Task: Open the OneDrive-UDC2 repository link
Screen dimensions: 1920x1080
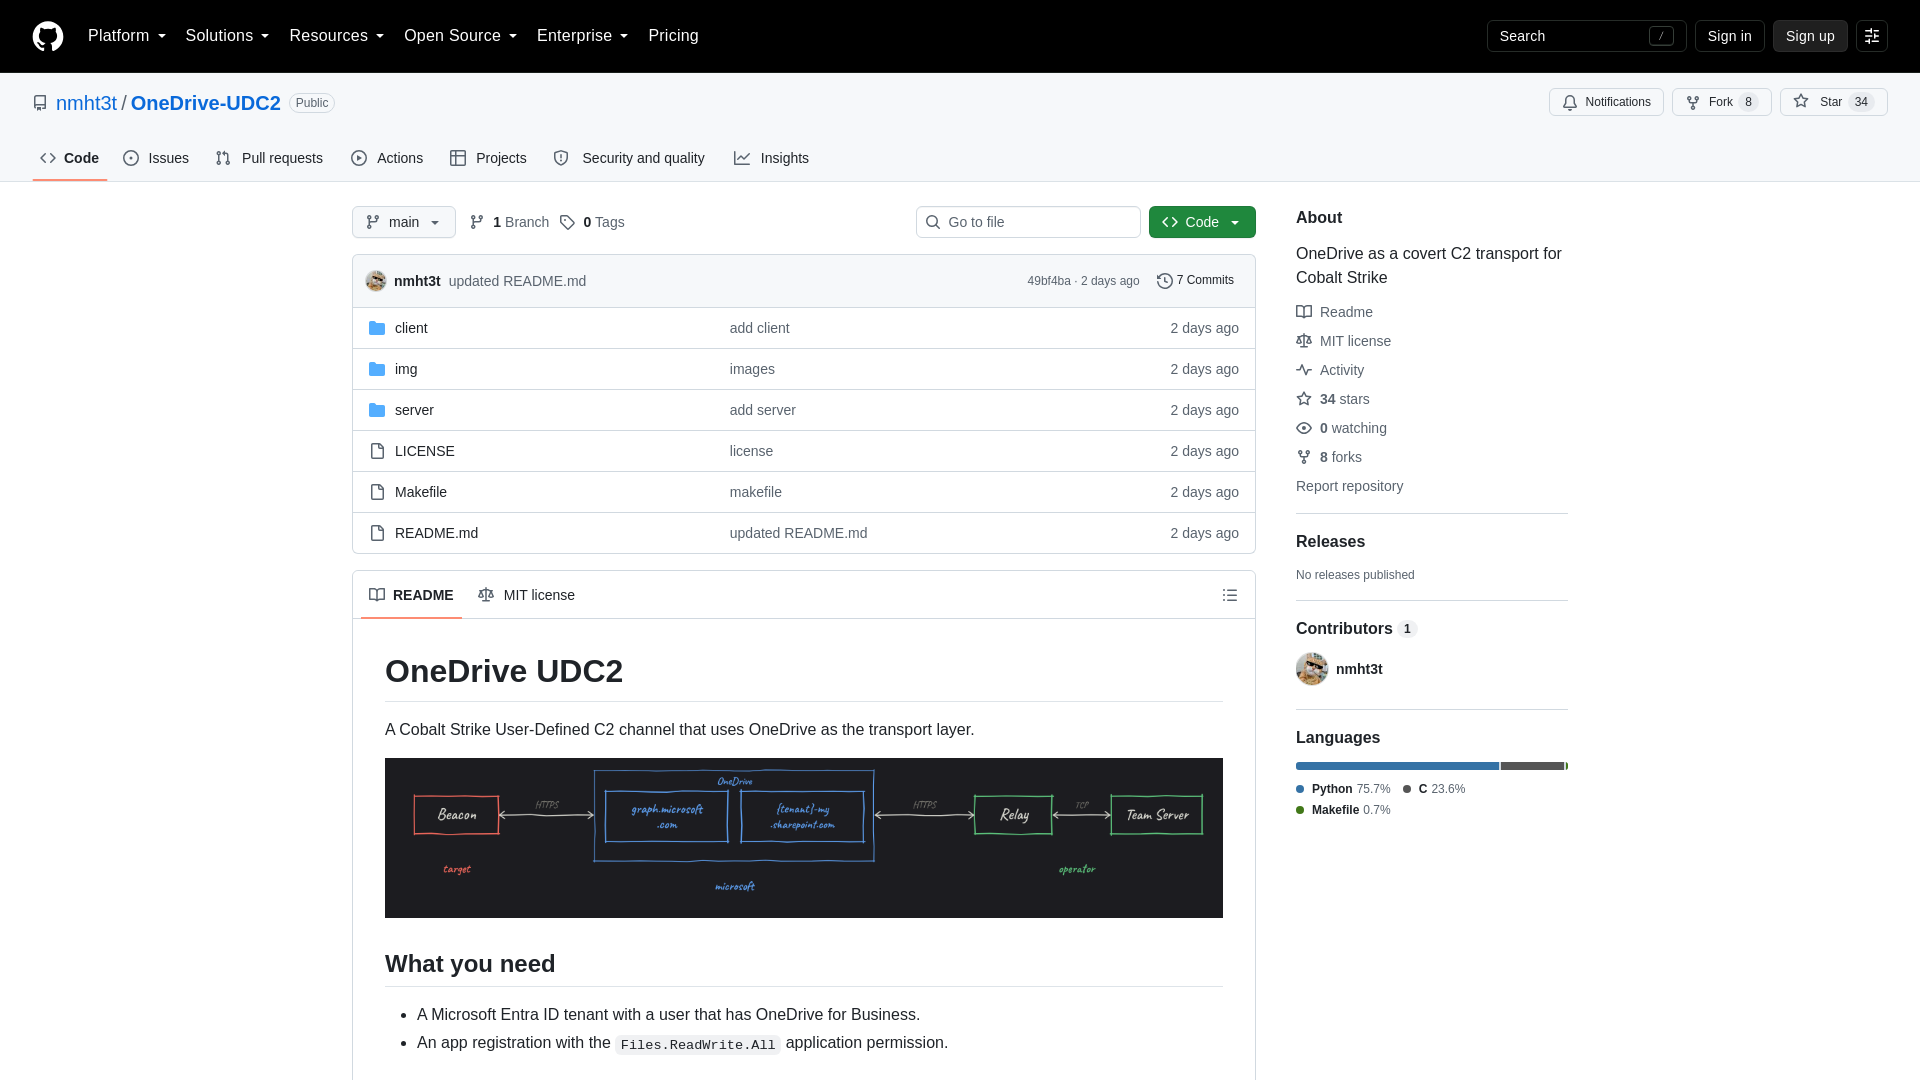Action: tap(206, 103)
